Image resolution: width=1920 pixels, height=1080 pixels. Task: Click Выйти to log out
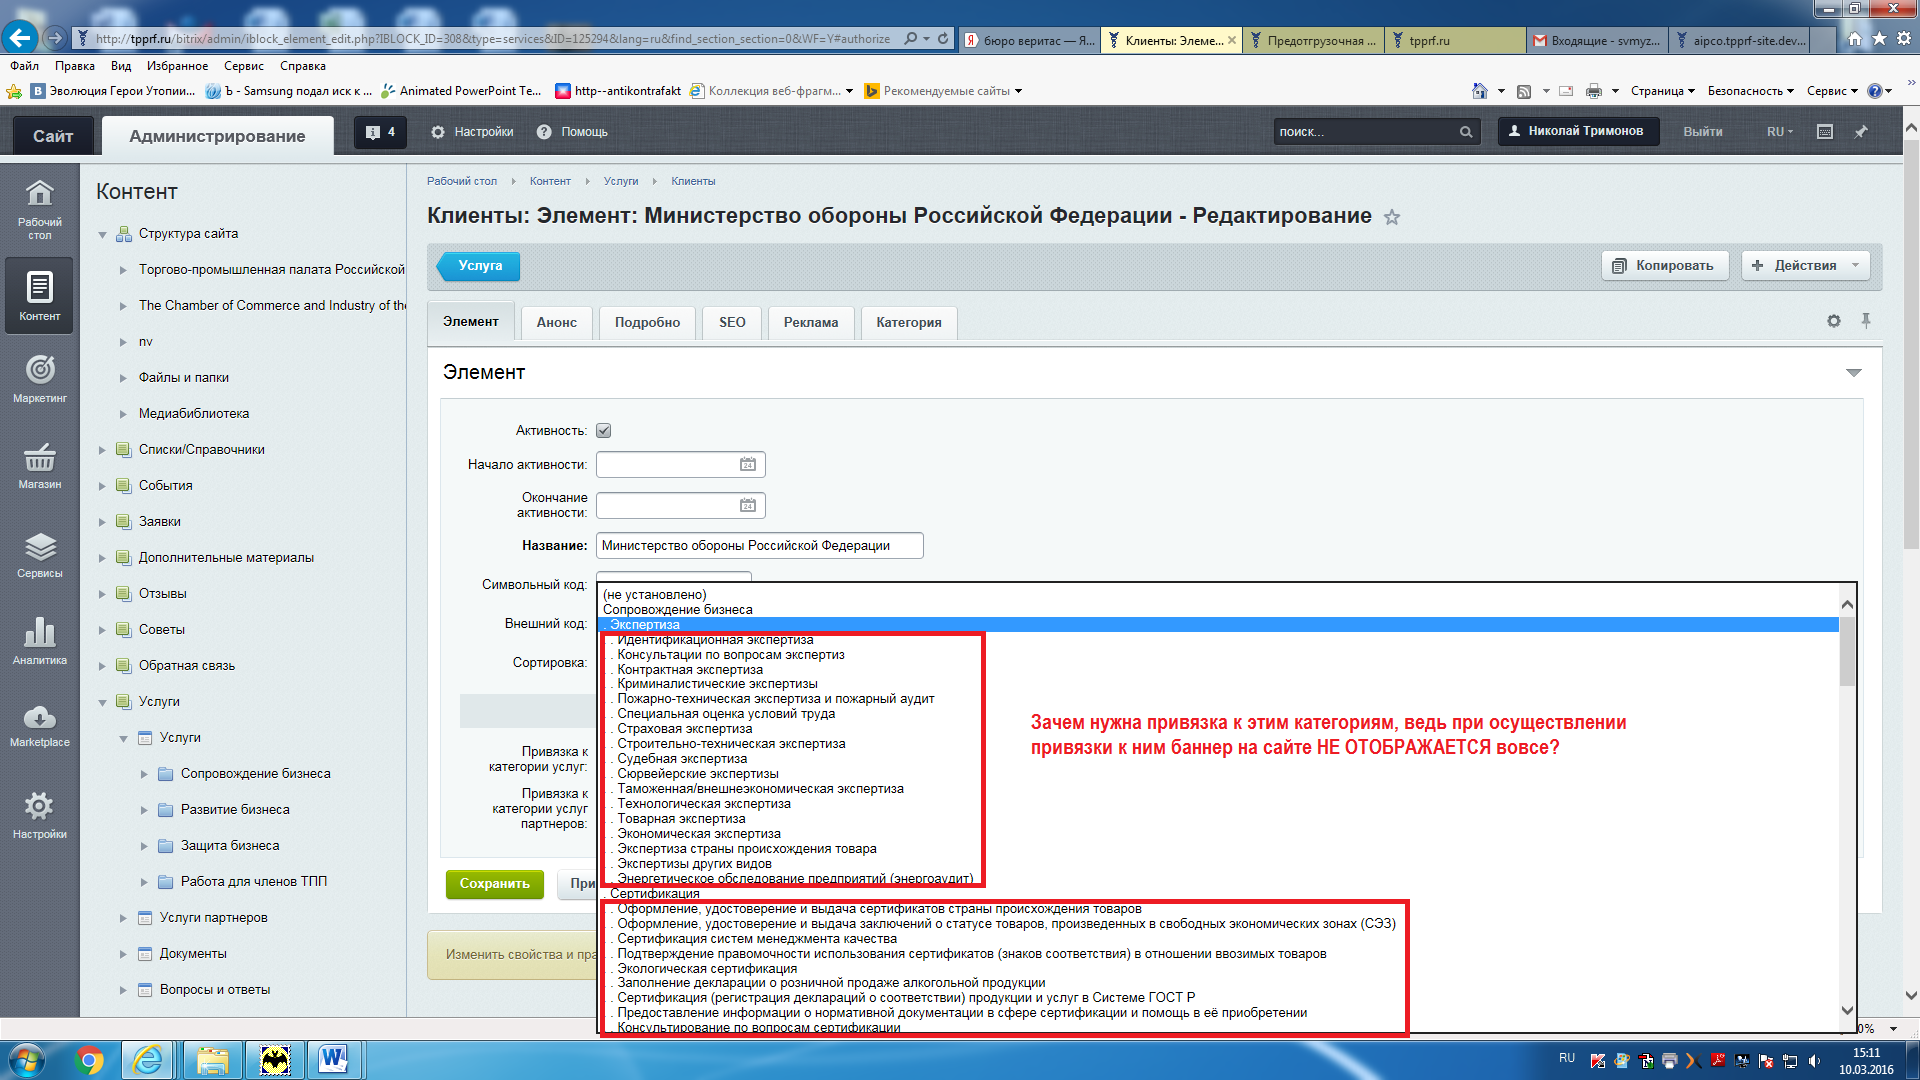tap(1702, 132)
